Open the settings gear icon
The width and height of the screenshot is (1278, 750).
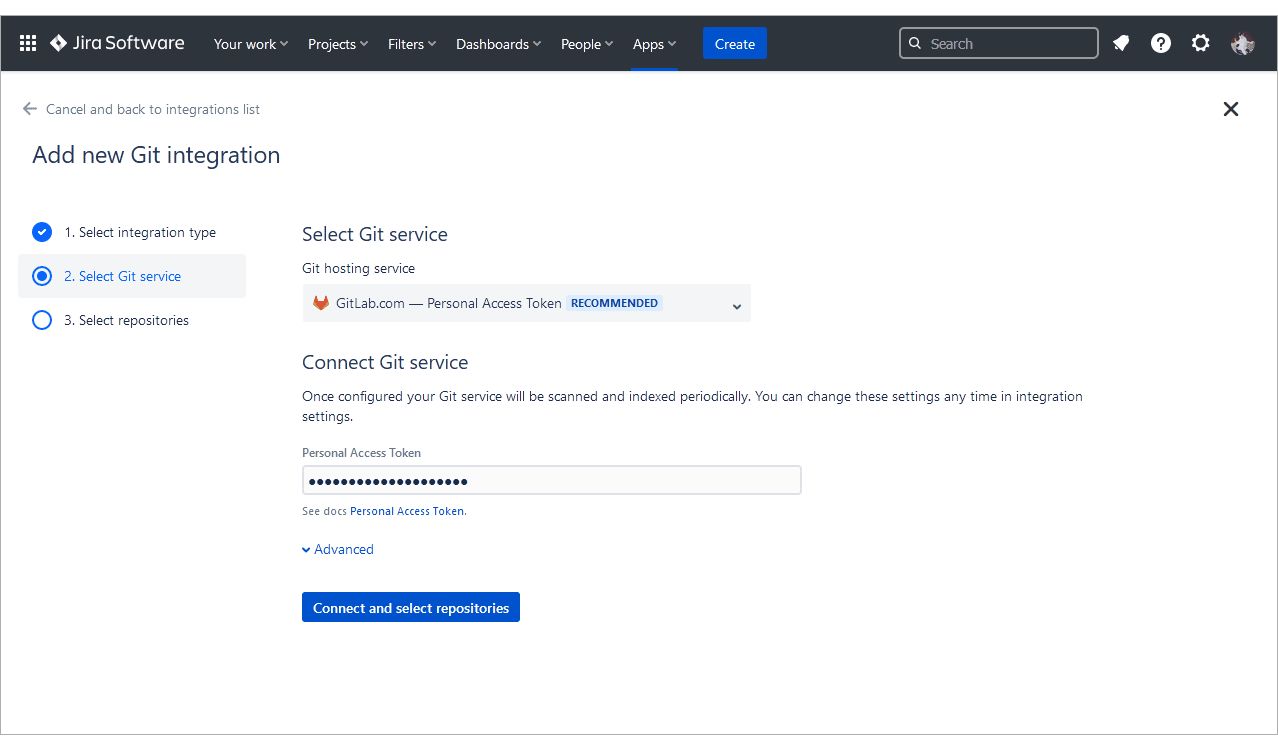pos(1200,43)
